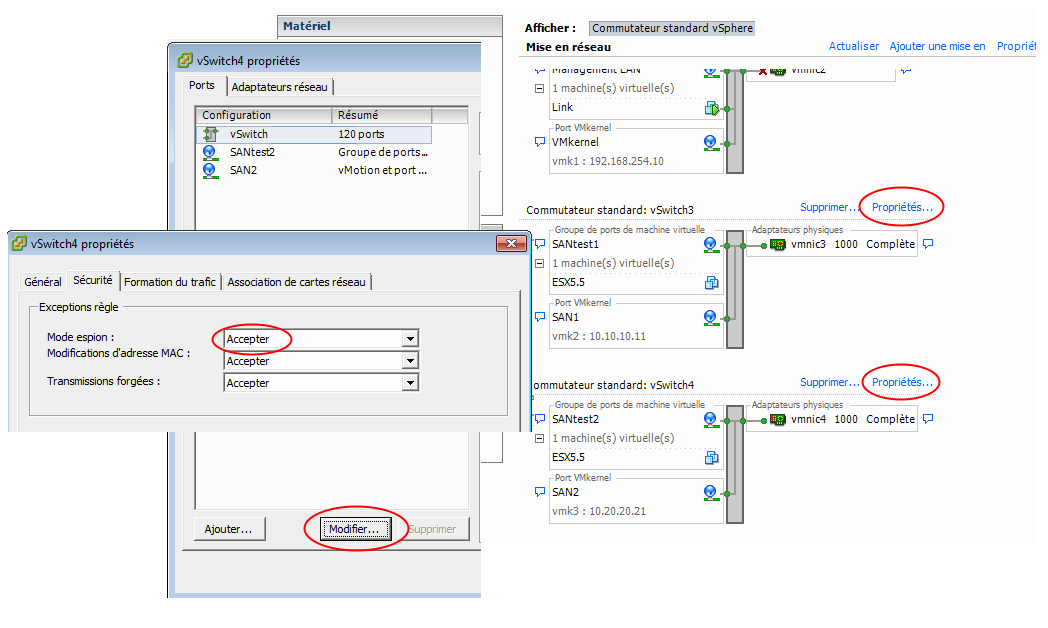Image resolution: width=1048 pixels, height=628 pixels.
Task: Collapse virtual machines list above Link
Action: (539, 88)
